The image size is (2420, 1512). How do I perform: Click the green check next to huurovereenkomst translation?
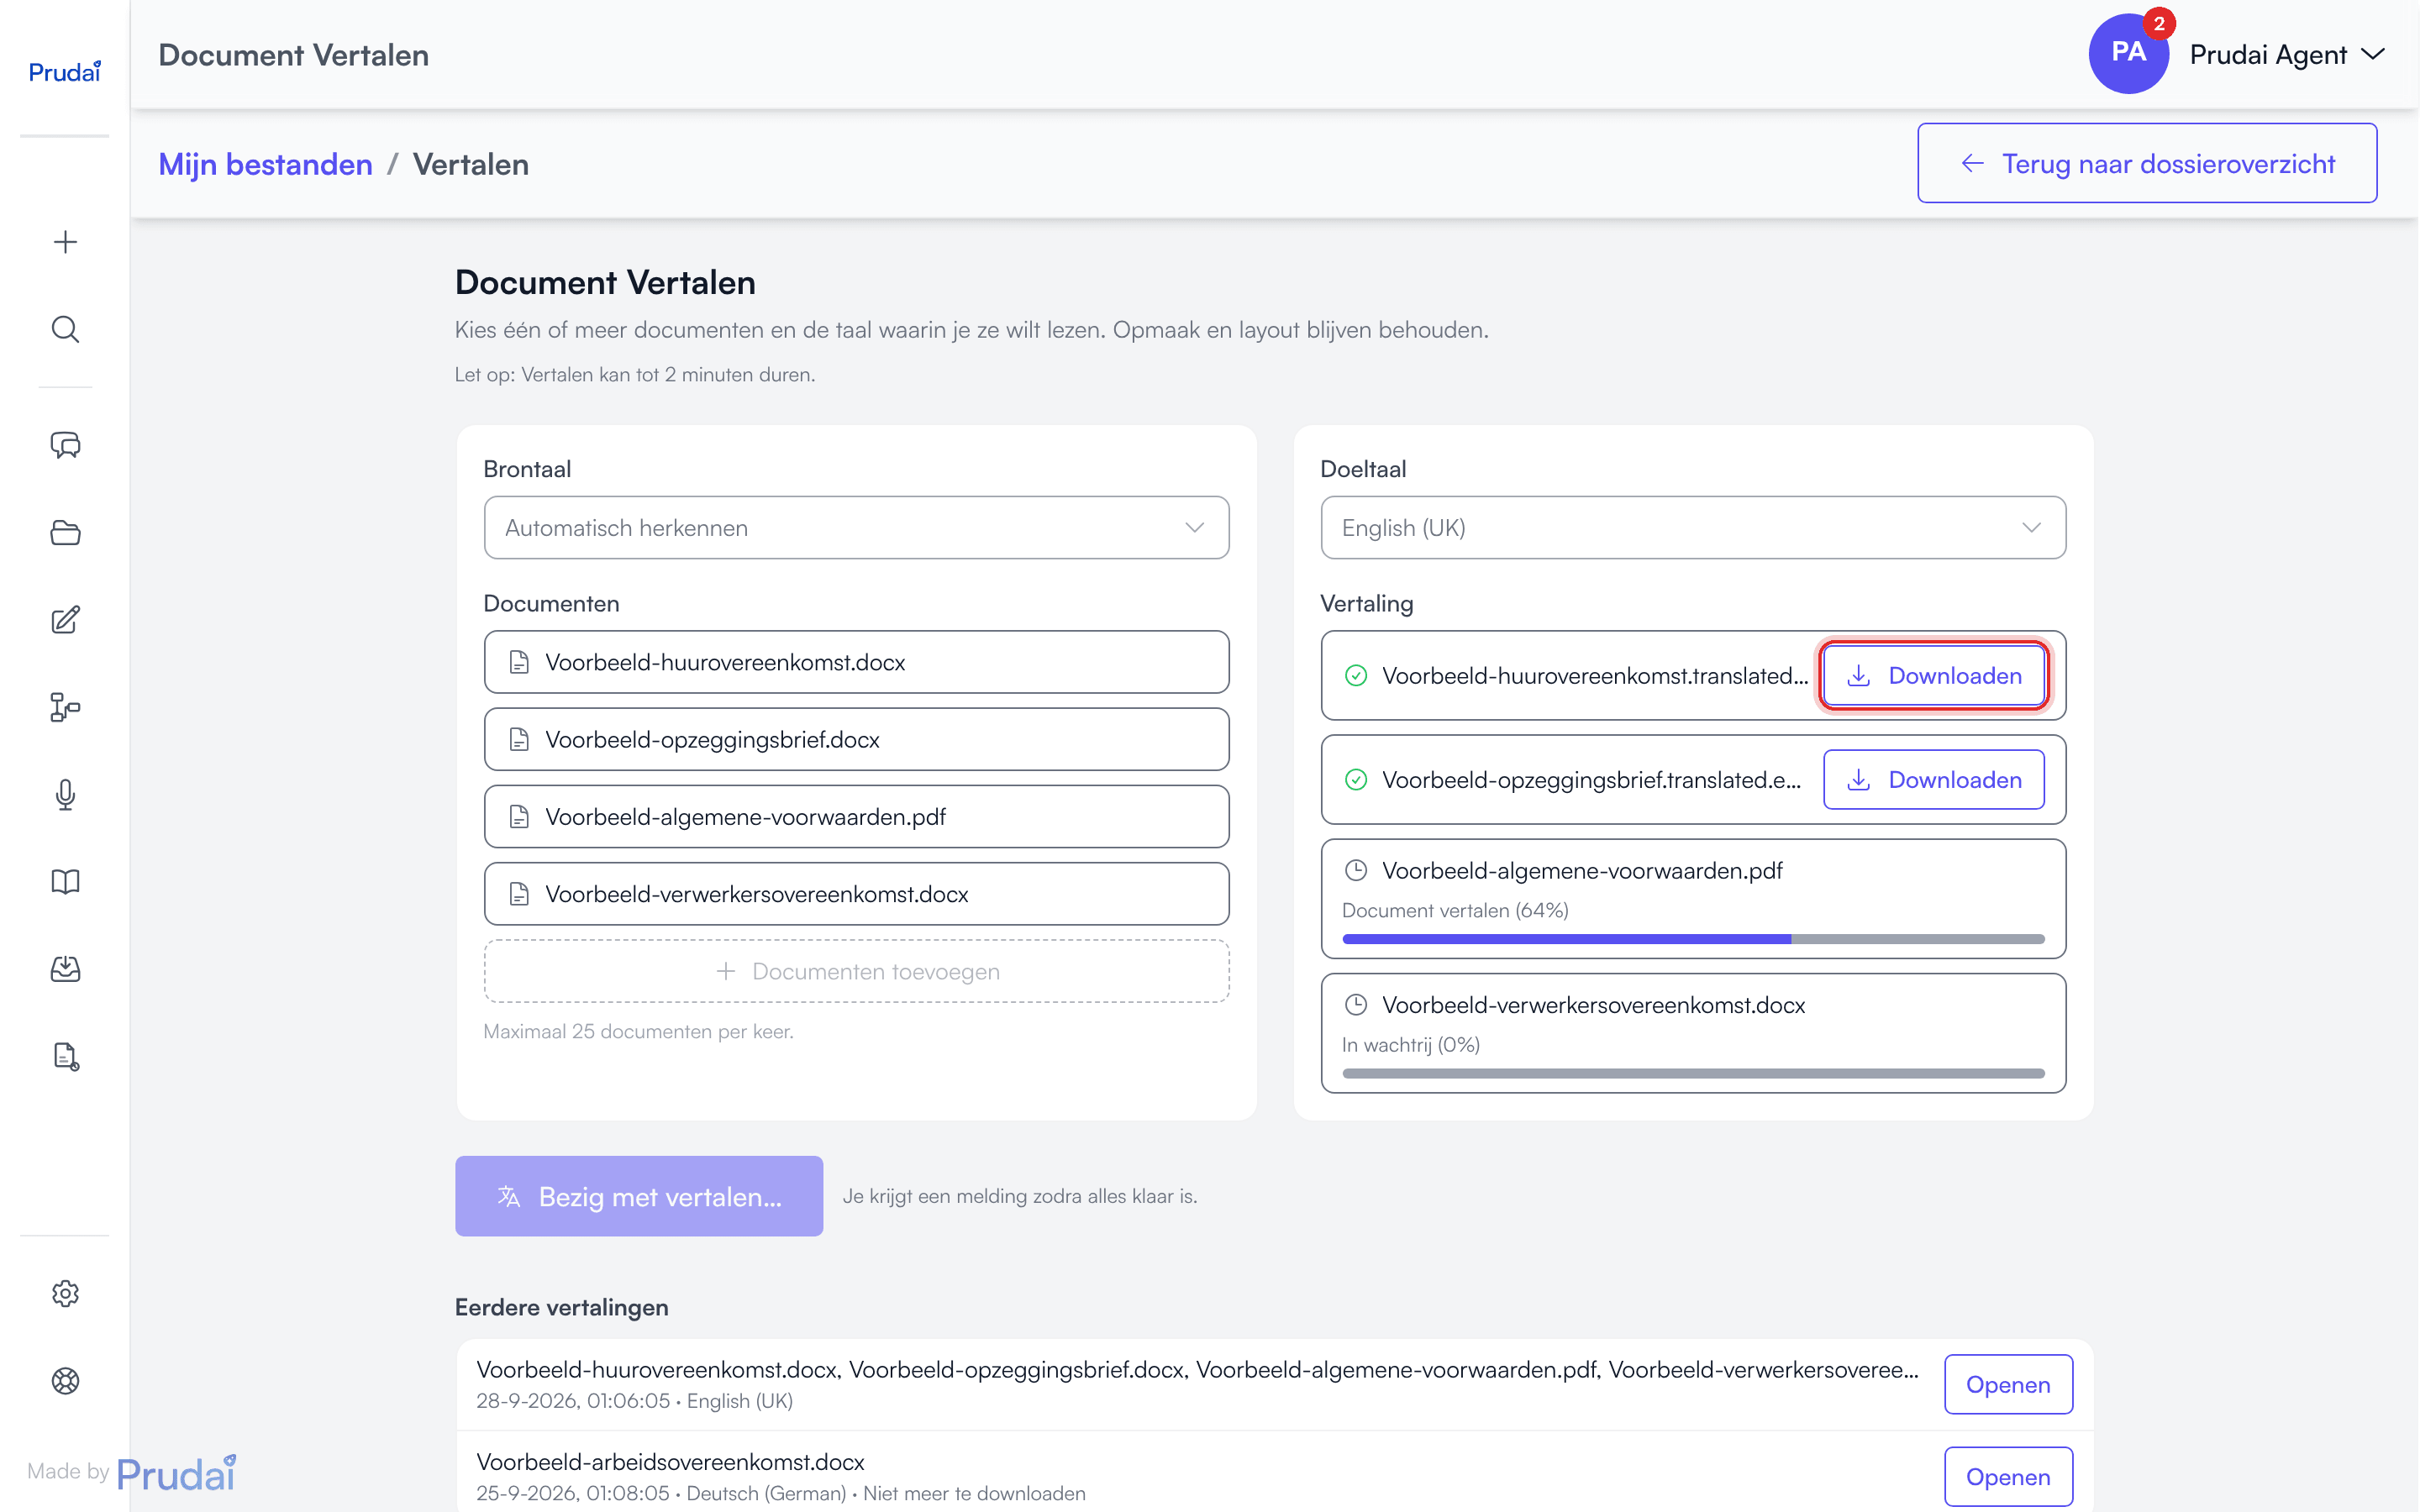coord(1356,676)
